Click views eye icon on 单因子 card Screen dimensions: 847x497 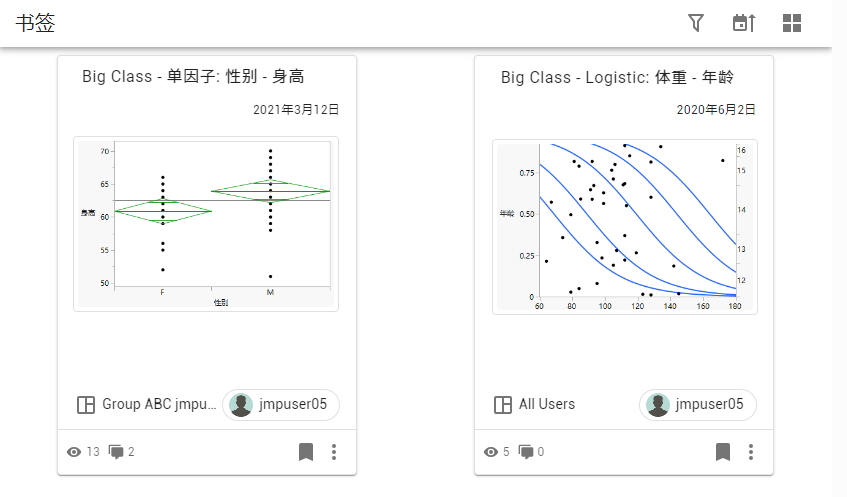[73, 452]
